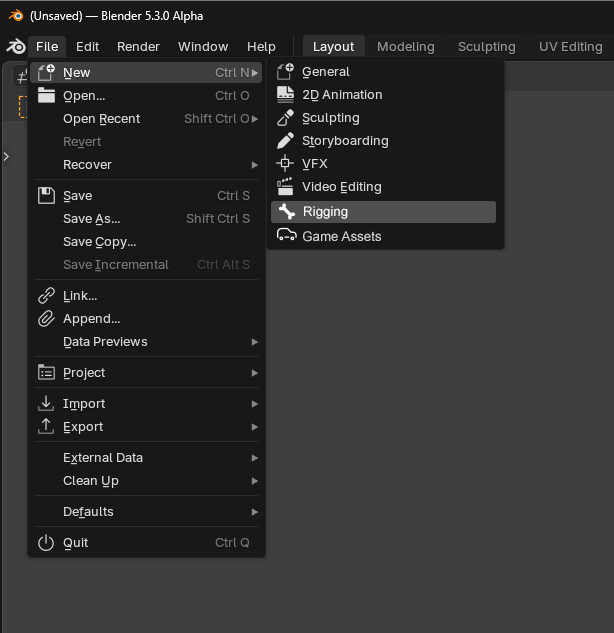Click the Blender icon in title bar
Screen dimensions: 614x633
point(16,16)
